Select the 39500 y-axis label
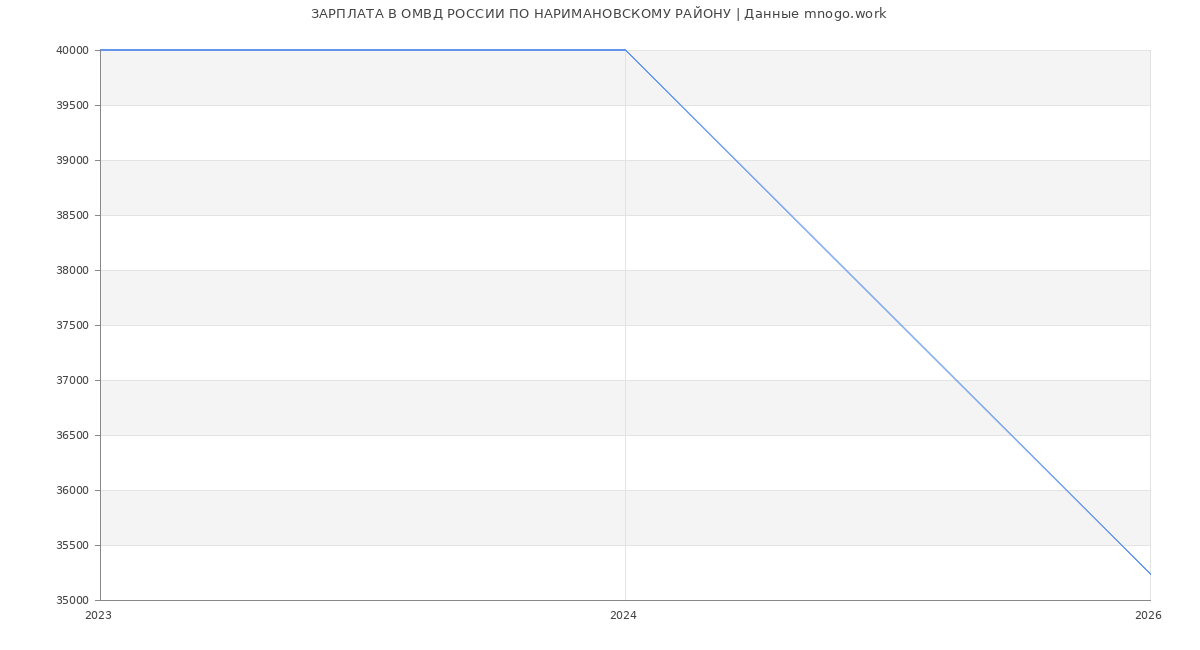This screenshot has height=650, width=1200. click(74, 106)
